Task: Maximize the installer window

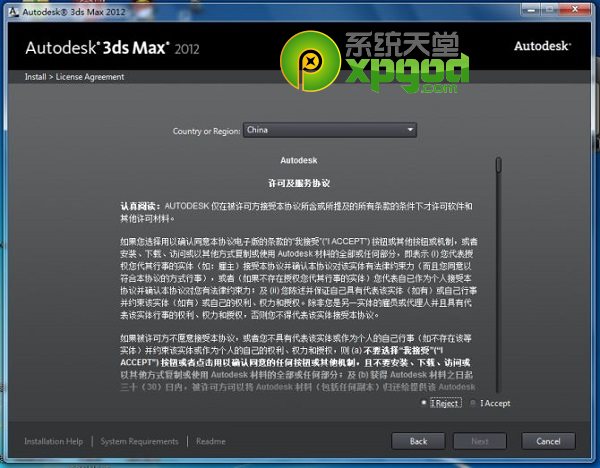Action: tap(551, 10)
